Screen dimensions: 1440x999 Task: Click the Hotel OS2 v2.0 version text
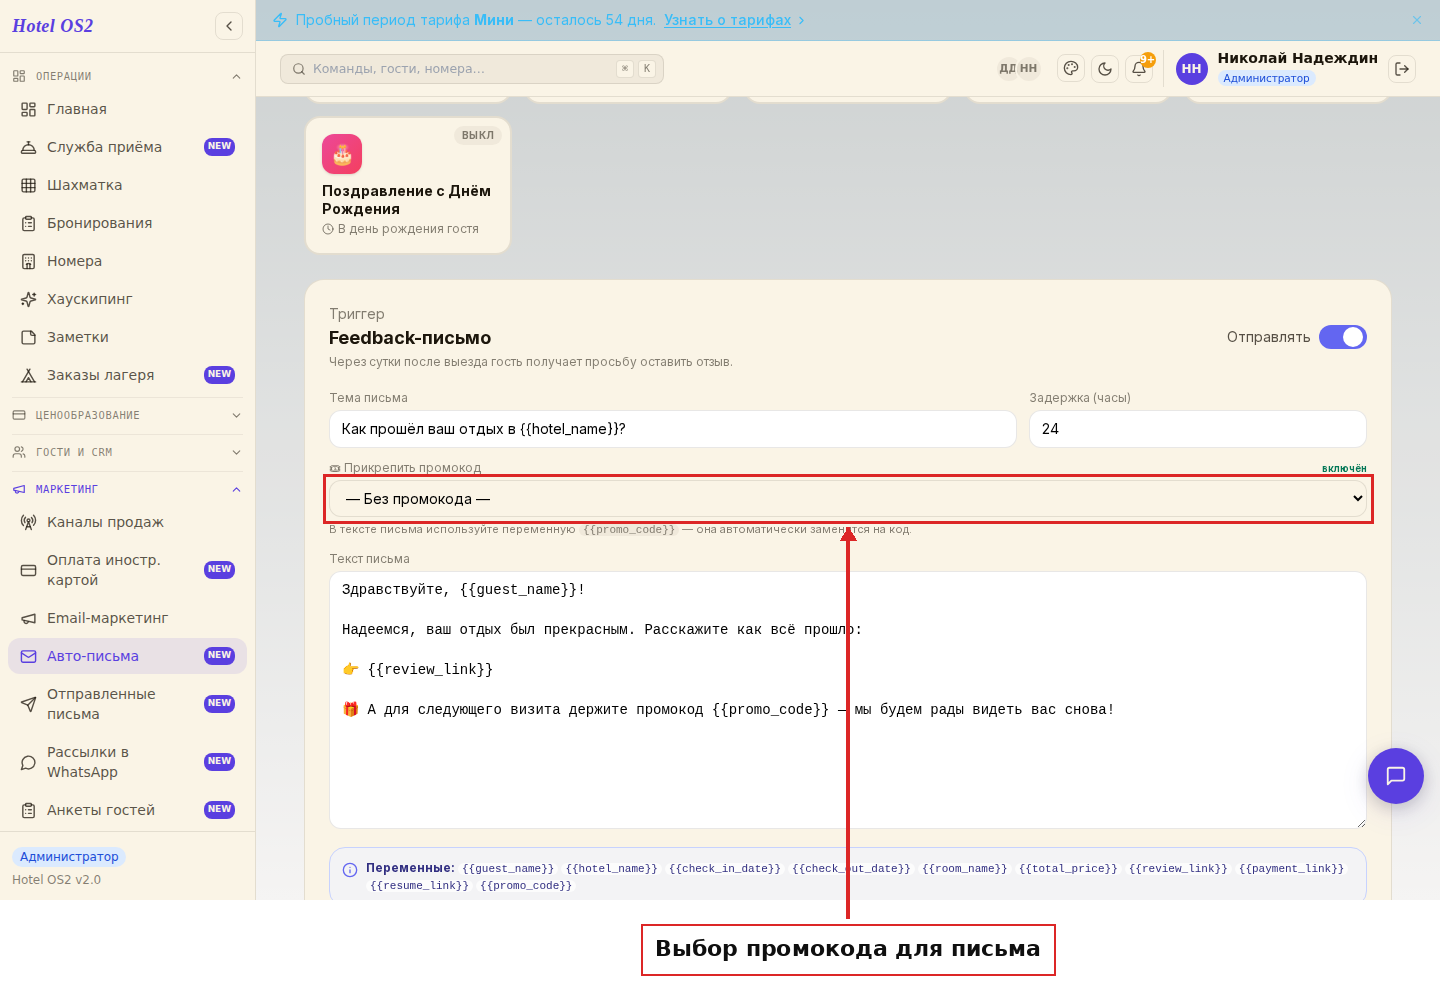[57, 880]
